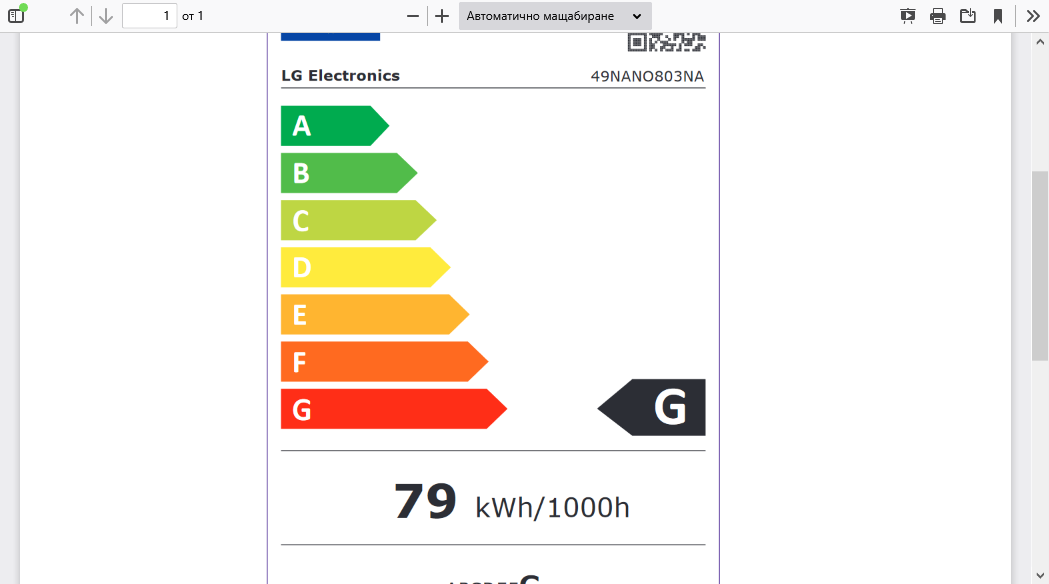Click the class C energy arrow
This screenshot has width=1049, height=584.
(358, 220)
